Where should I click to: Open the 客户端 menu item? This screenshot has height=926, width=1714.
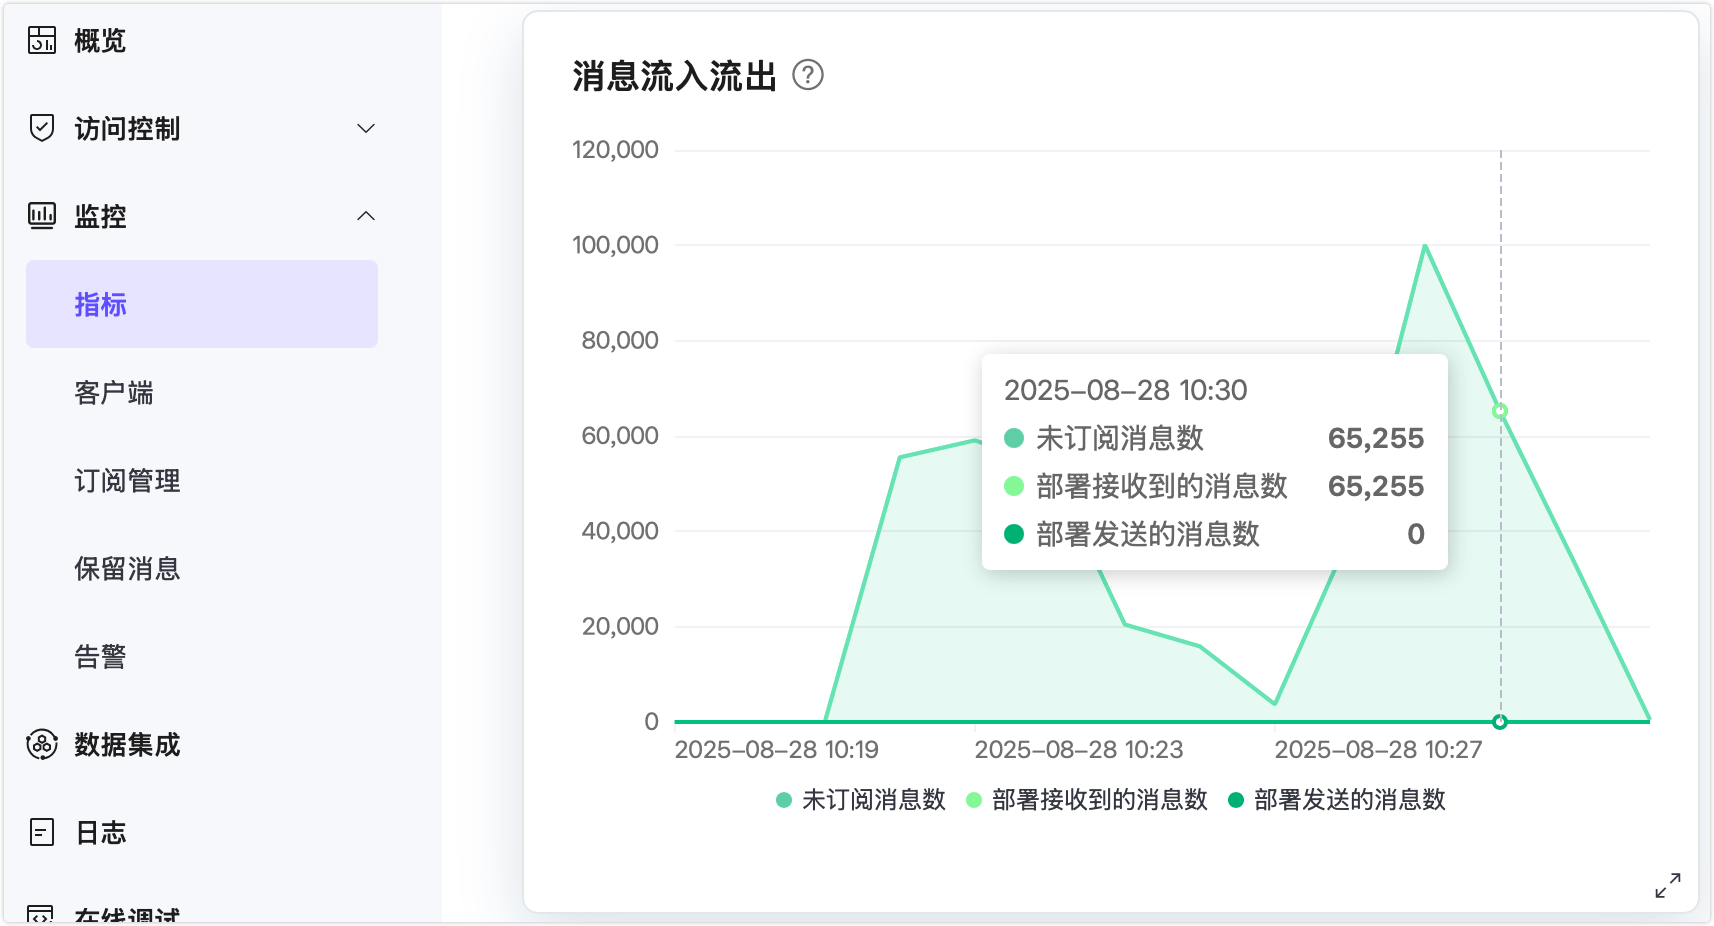point(114,392)
